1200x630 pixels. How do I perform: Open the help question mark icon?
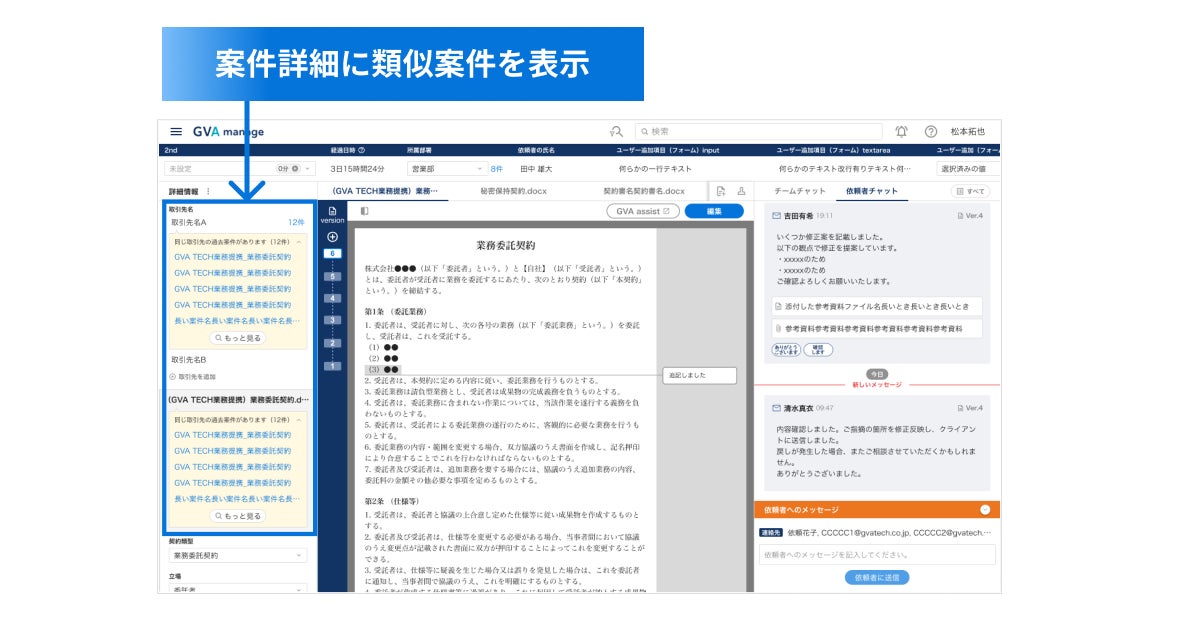pyautogui.click(x=931, y=131)
